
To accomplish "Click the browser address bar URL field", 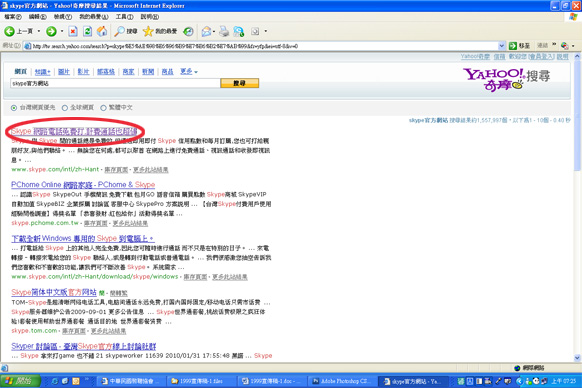I will [x=261, y=46].
